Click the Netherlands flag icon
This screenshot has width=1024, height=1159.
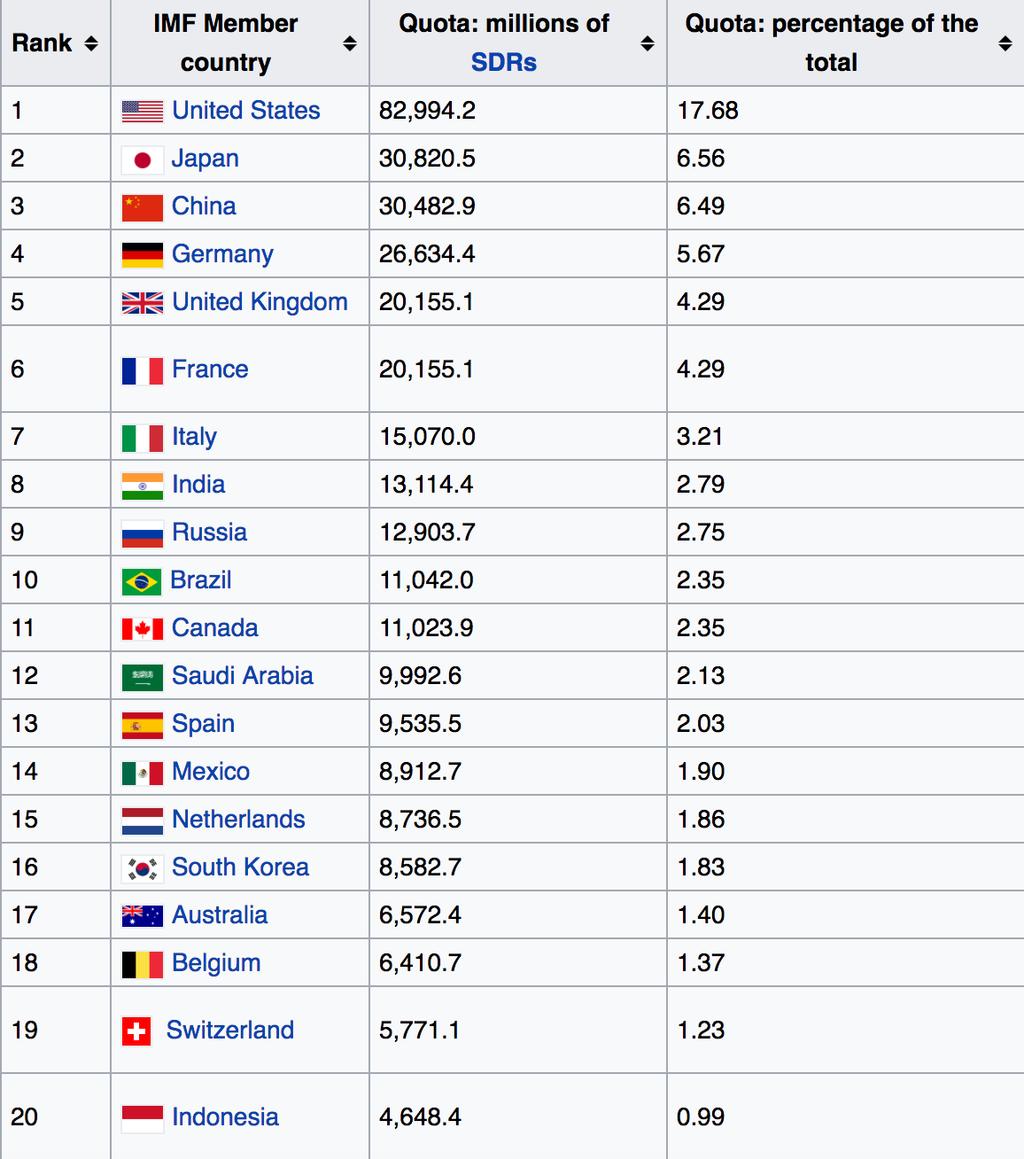click(142, 820)
